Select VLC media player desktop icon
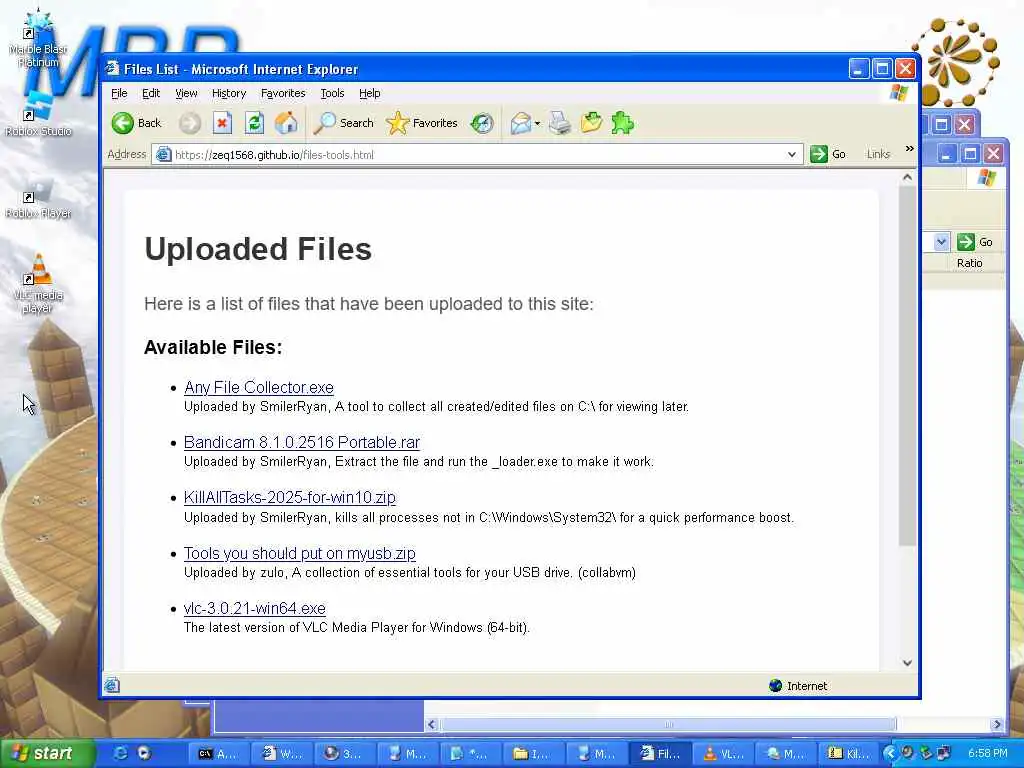Screen dimensions: 1024x768 pyautogui.click(x=38, y=283)
